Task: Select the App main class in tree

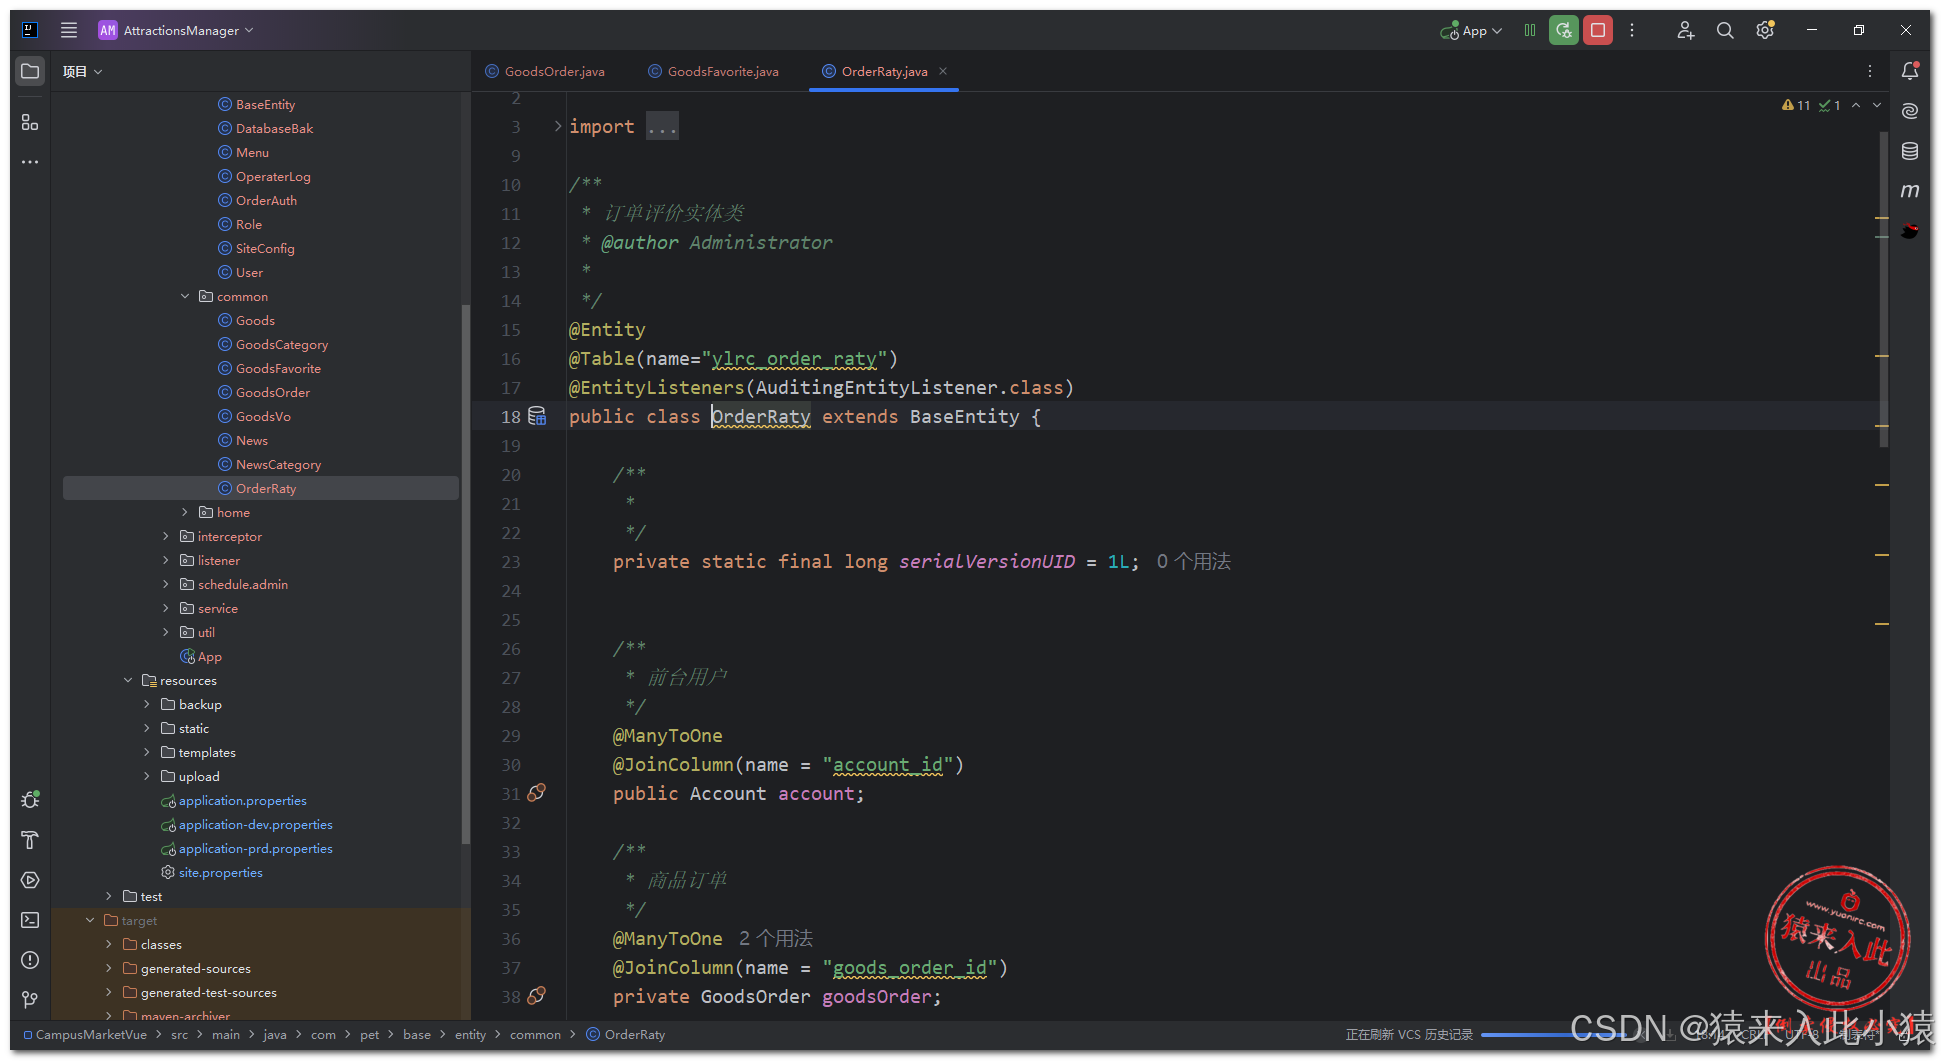Action: 209,656
